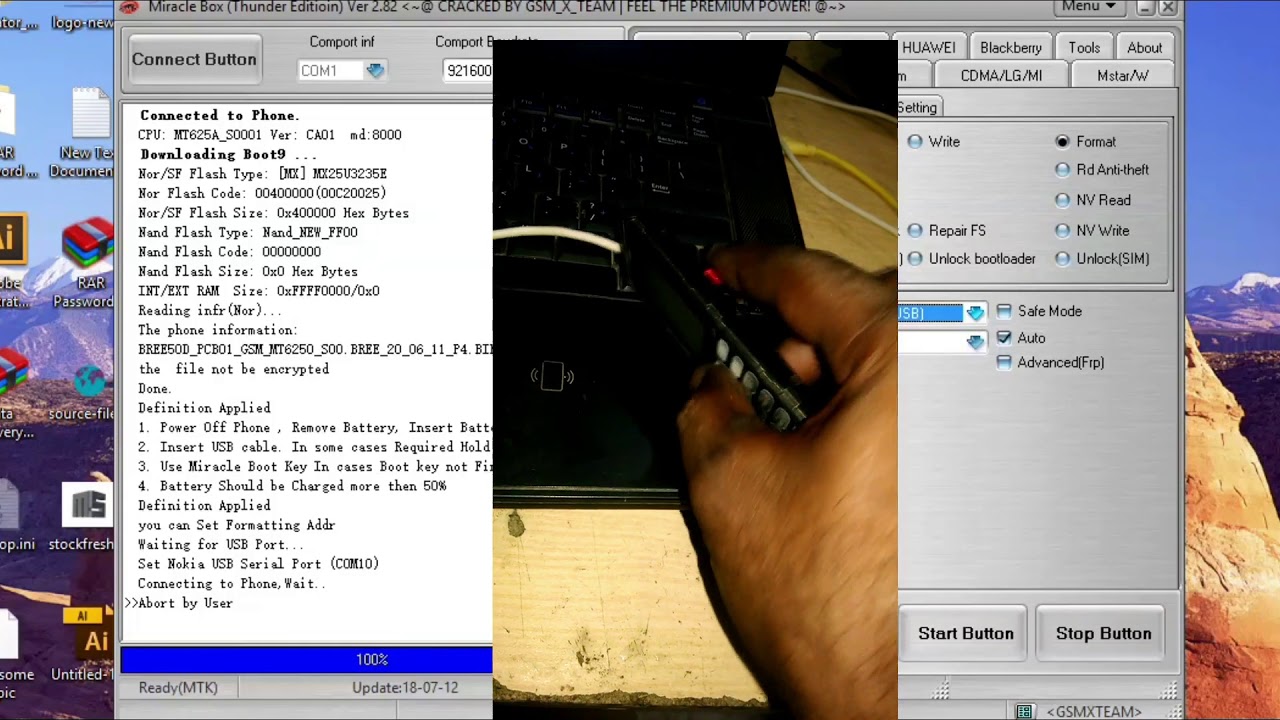1280x720 pixels.
Task: Open the Tools tab
Action: 1084,48
